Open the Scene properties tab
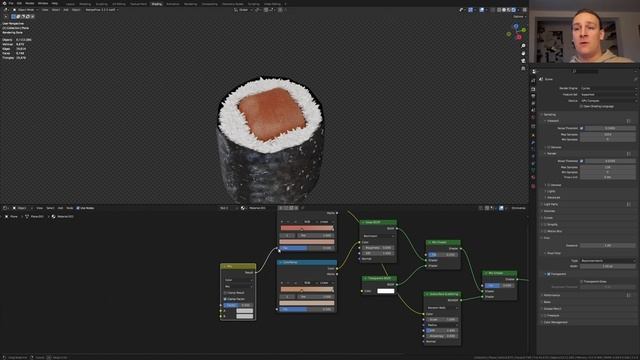The height and width of the screenshot is (360, 640). [x=533, y=110]
